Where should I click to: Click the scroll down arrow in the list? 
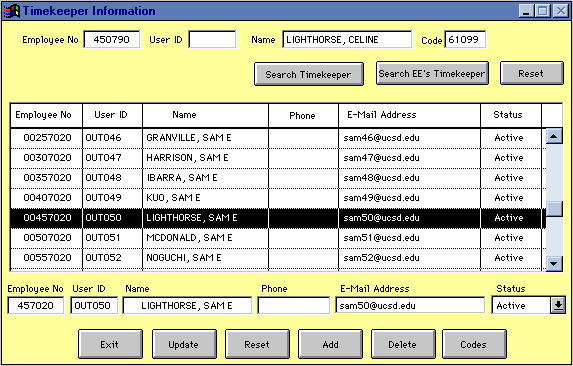point(554,263)
